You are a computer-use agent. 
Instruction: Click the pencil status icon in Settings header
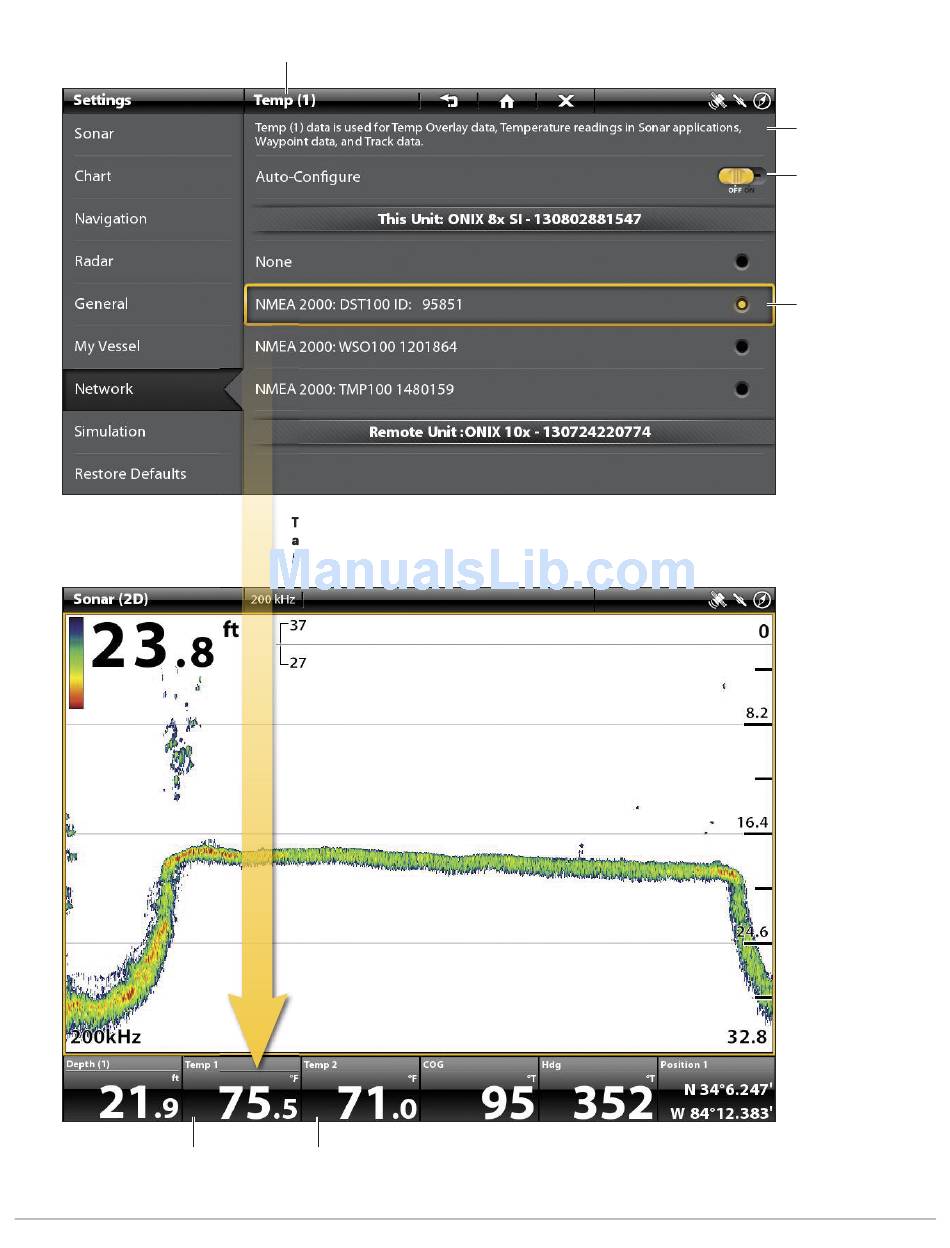tap(740, 100)
